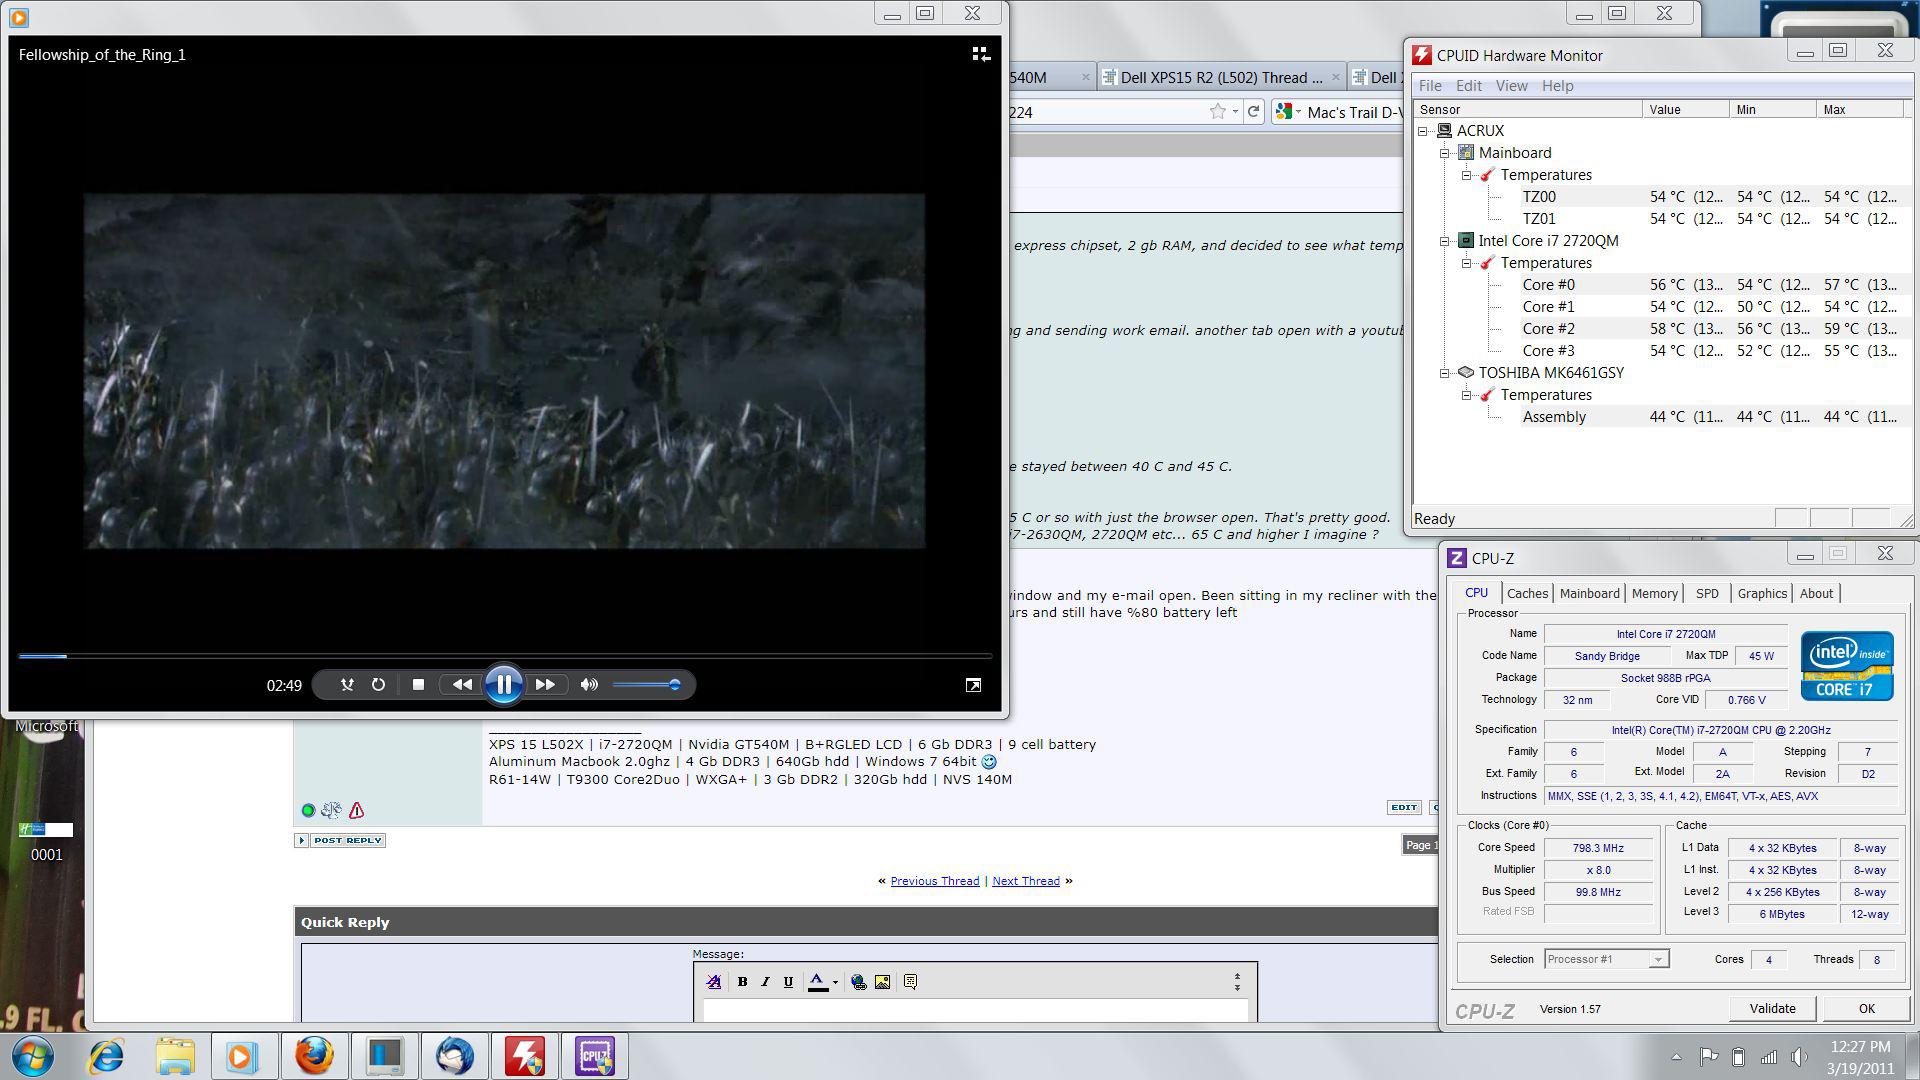Select the Core #2 temperature row
This screenshot has width=1920, height=1080.
click(x=1710, y=329)
